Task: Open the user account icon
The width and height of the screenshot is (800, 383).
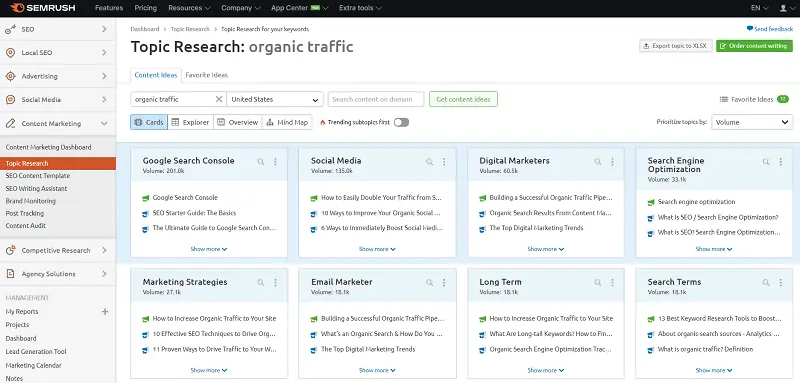Action: pos(783,8)
